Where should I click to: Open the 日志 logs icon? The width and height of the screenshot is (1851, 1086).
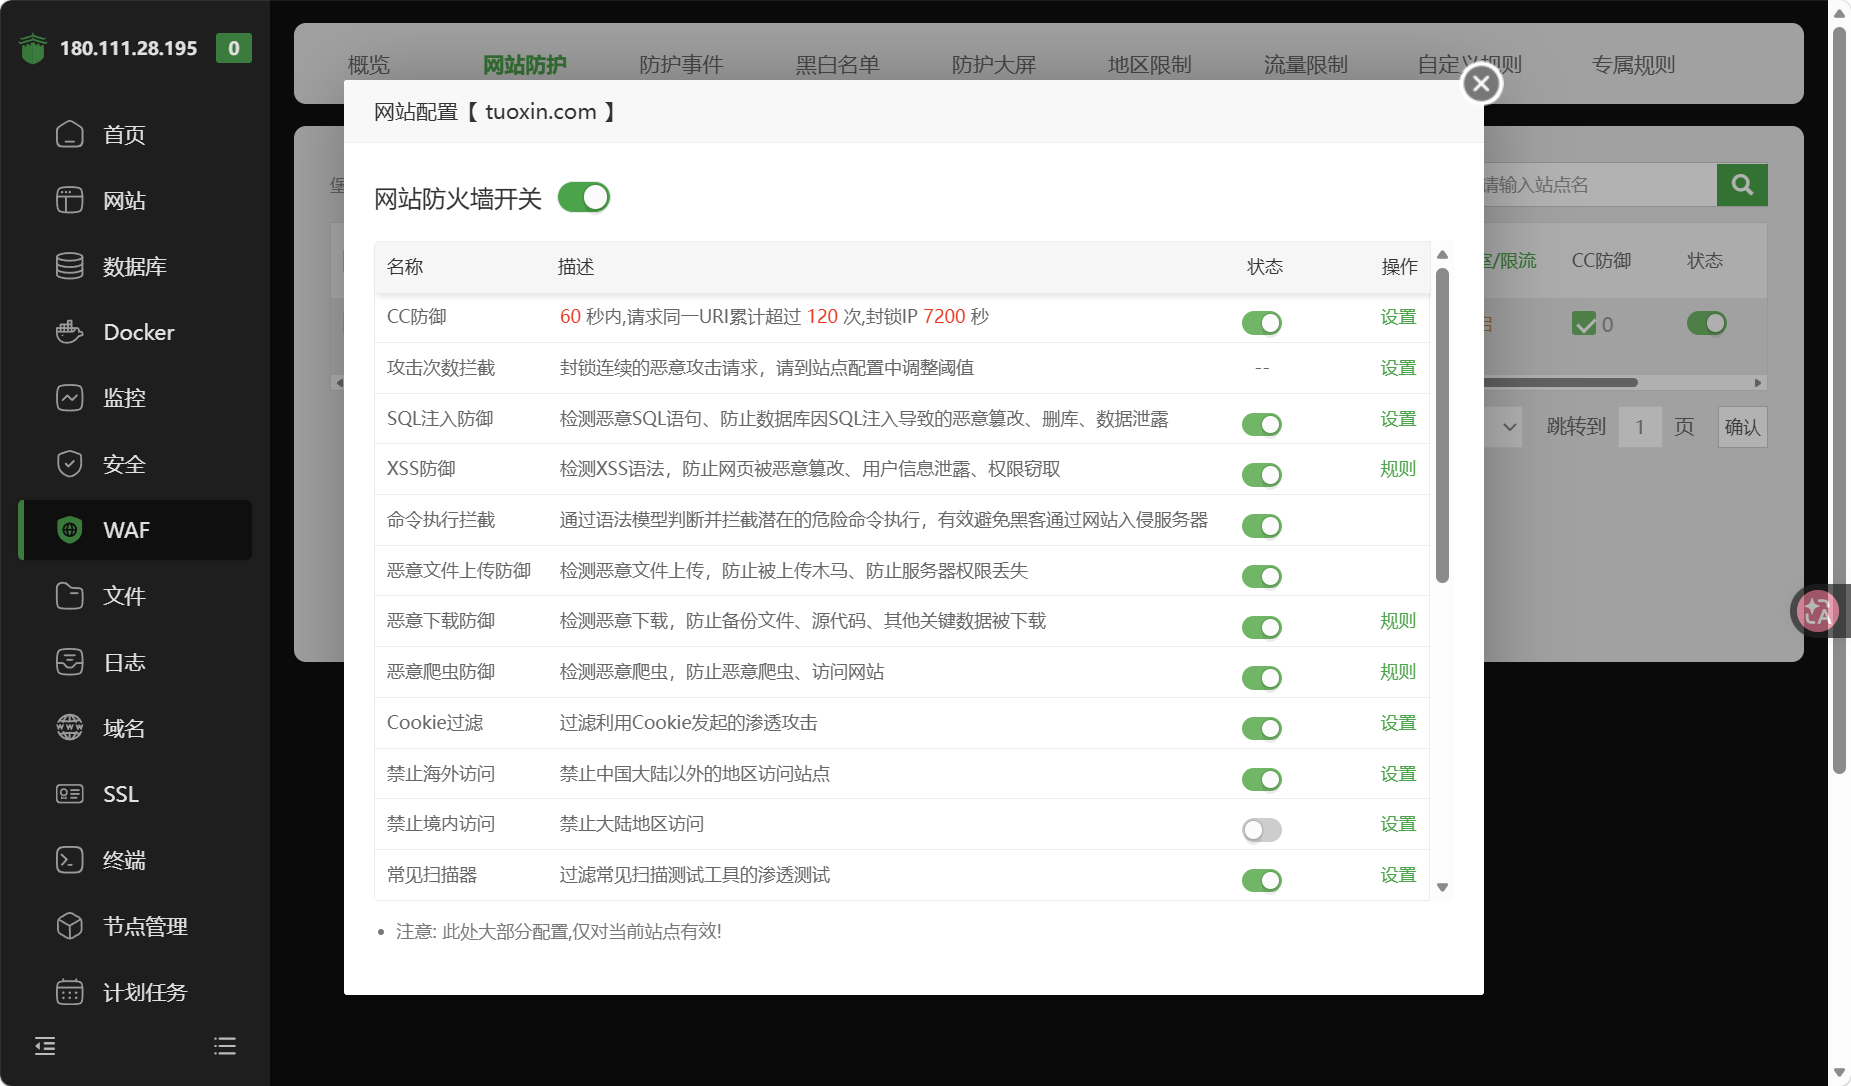[69, 662]
